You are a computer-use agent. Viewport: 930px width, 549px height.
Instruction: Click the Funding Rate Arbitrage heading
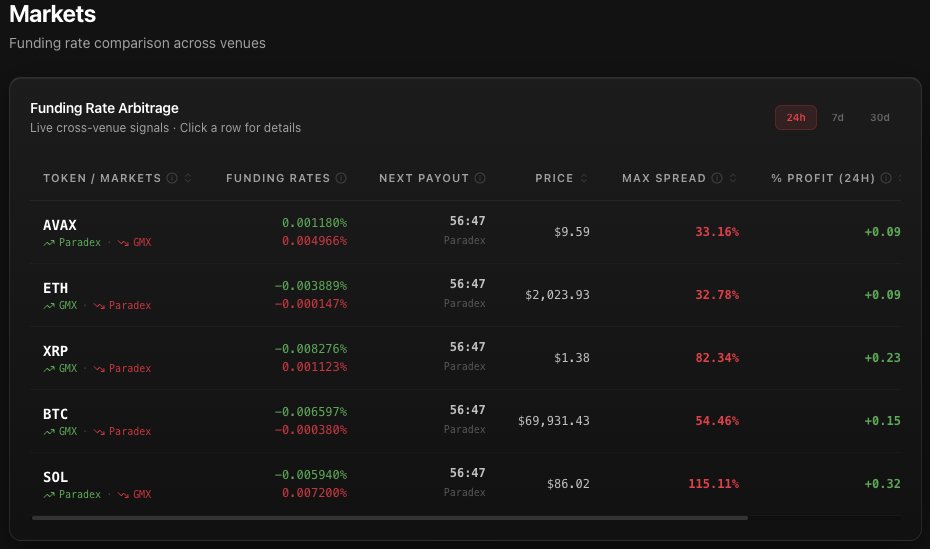click(x=104, y=108)
